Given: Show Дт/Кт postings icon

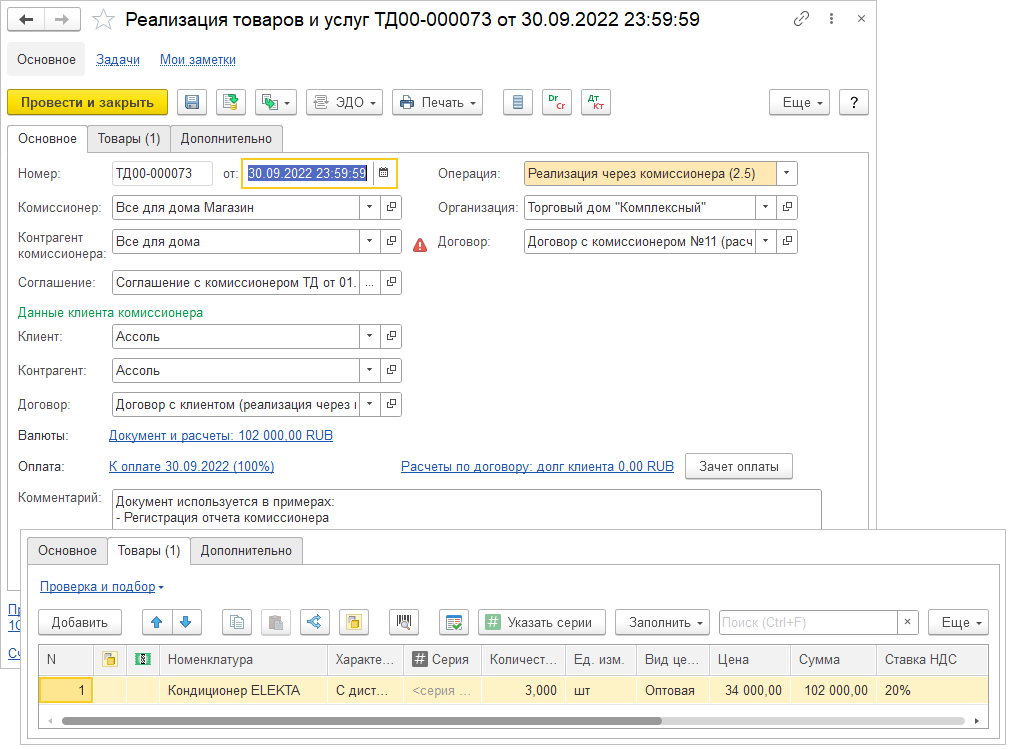Looking at the screenshot, I should pos(596,102).
